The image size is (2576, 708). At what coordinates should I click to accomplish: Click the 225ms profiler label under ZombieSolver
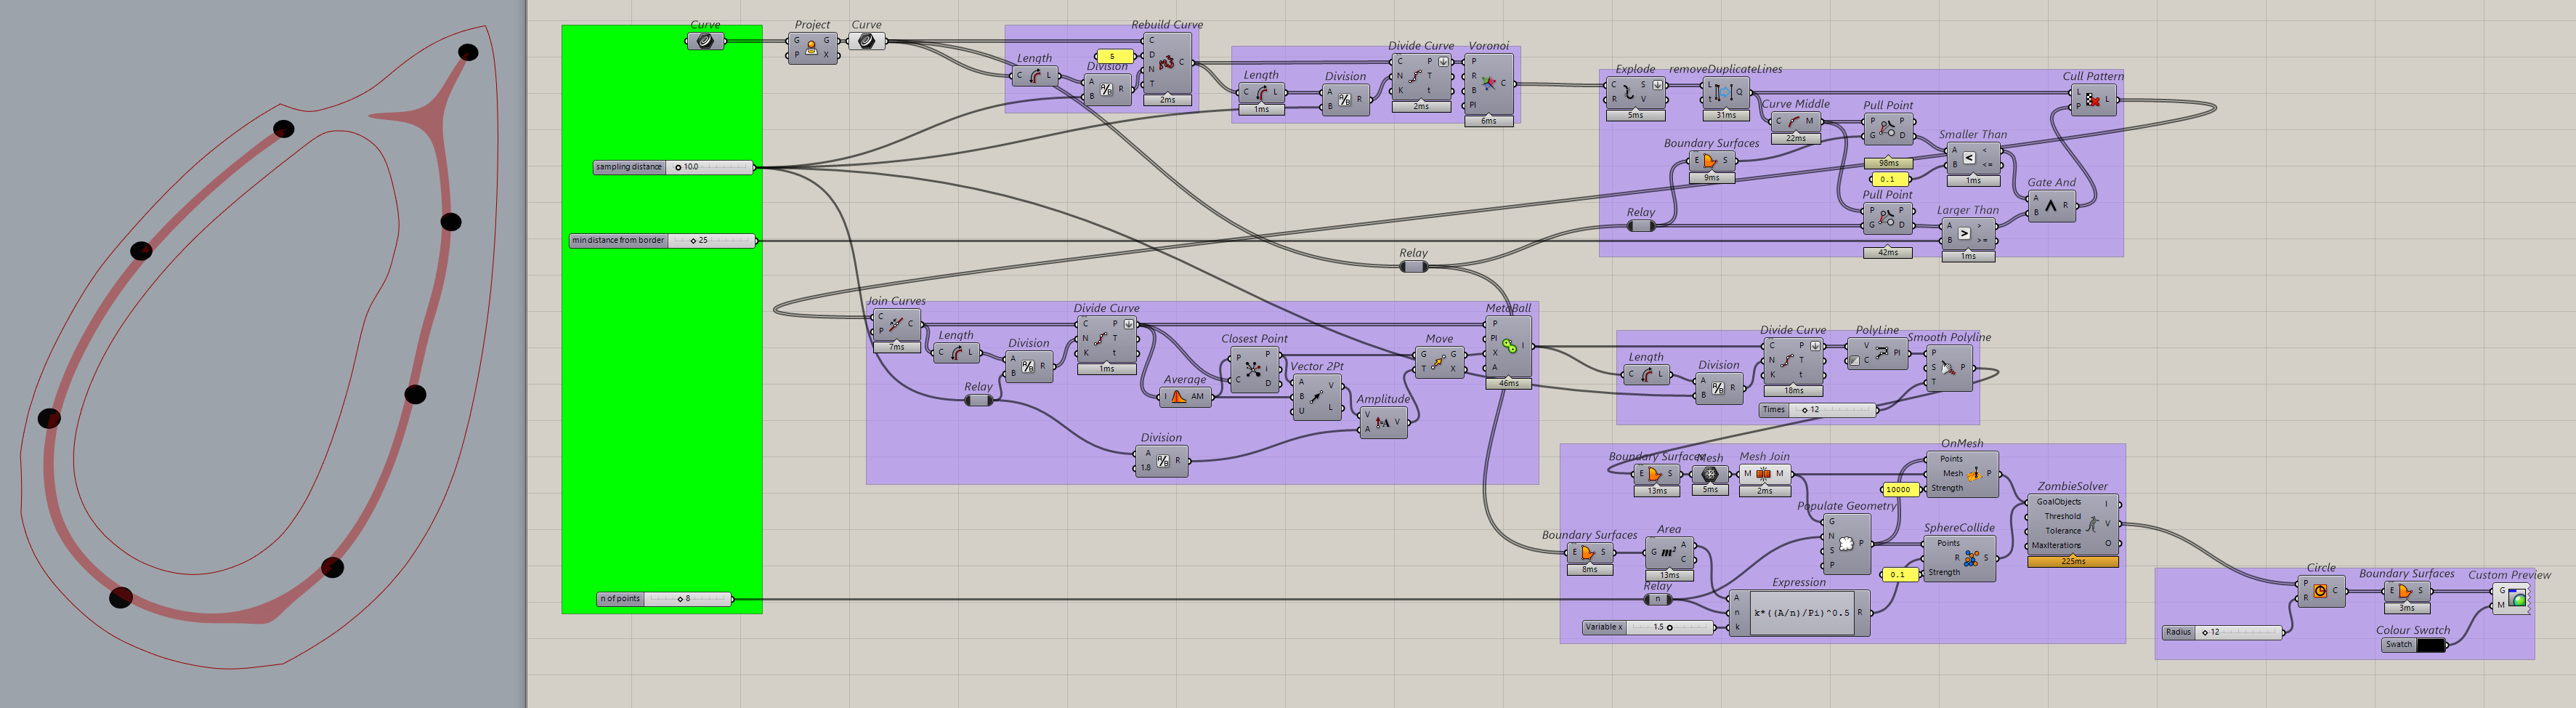[2072, 561]
